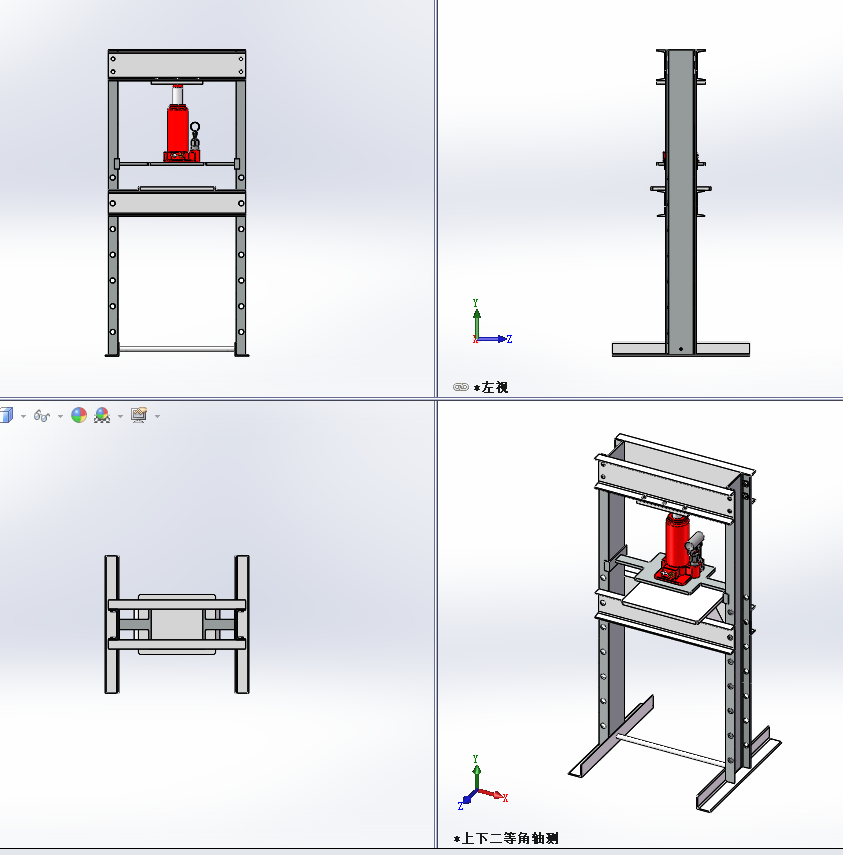Click the Edit Appearance color ball icon

[79, 416]
